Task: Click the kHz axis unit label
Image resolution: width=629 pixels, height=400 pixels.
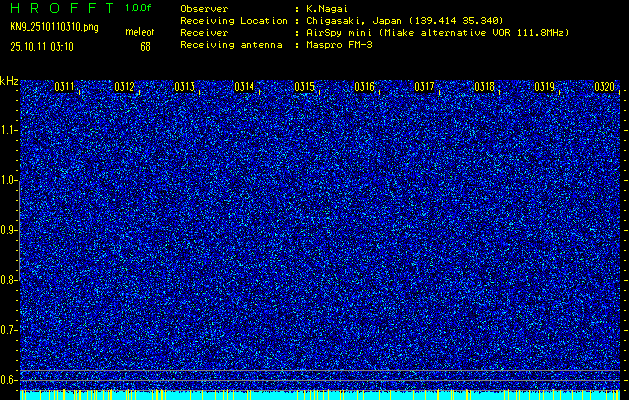Action: pyautogui.click(x=9, y=80)
